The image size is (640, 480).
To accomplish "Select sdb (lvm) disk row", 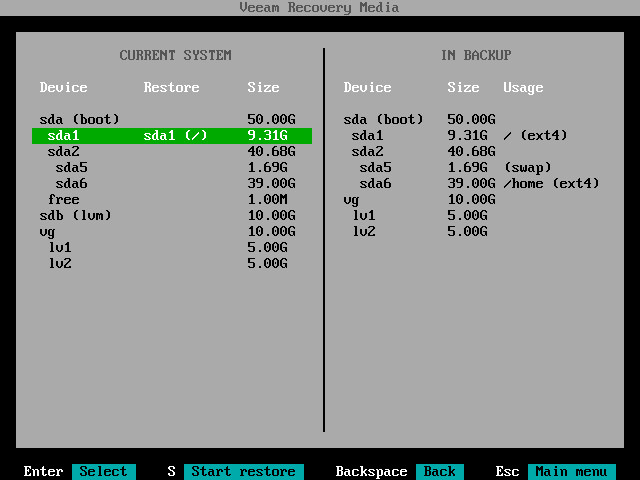I will click(x=172, y=216).
